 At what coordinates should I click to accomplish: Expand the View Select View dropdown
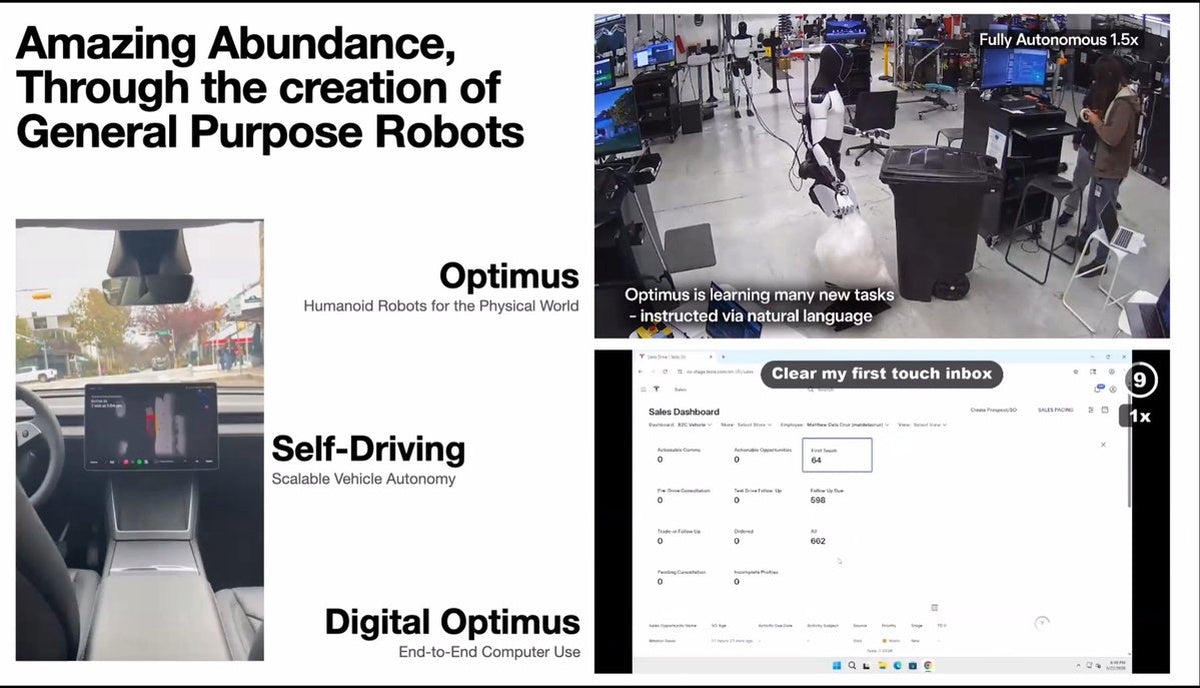click(923, 424)
